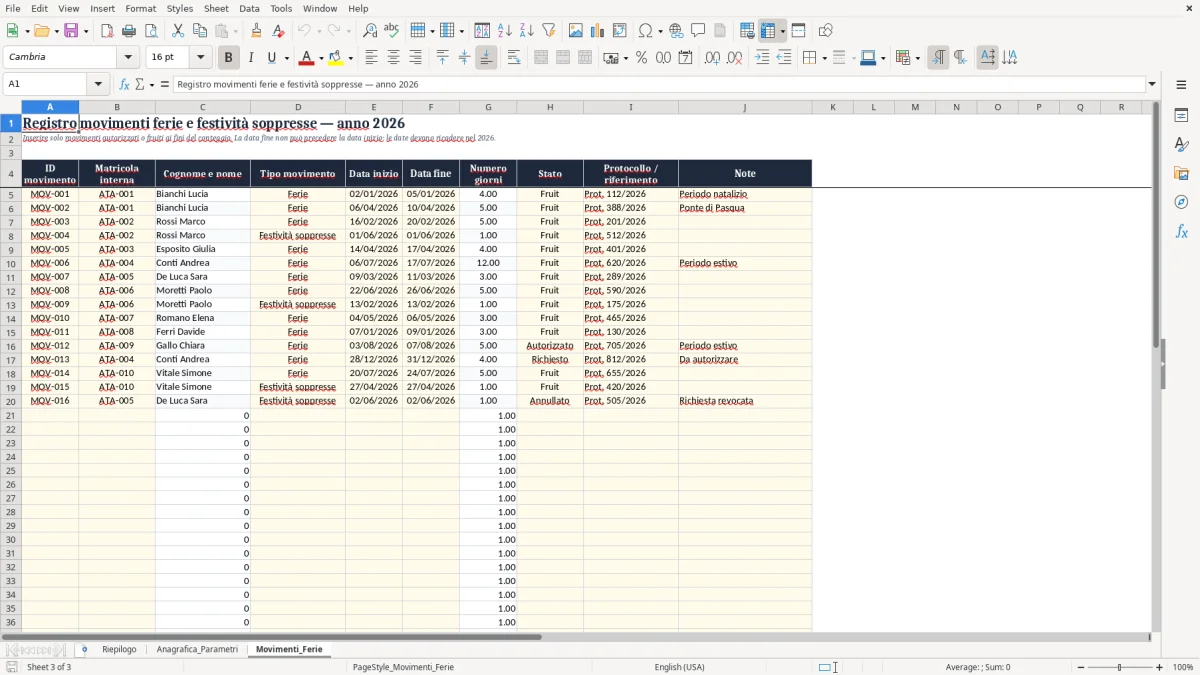Open background color dropdown arrow

tap(350, 58)
